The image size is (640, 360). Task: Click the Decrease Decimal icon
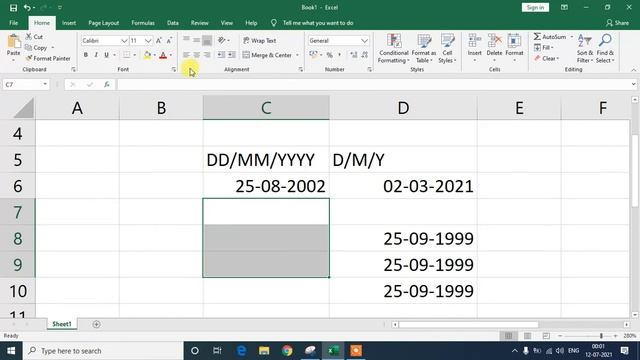tap(364, 55)
